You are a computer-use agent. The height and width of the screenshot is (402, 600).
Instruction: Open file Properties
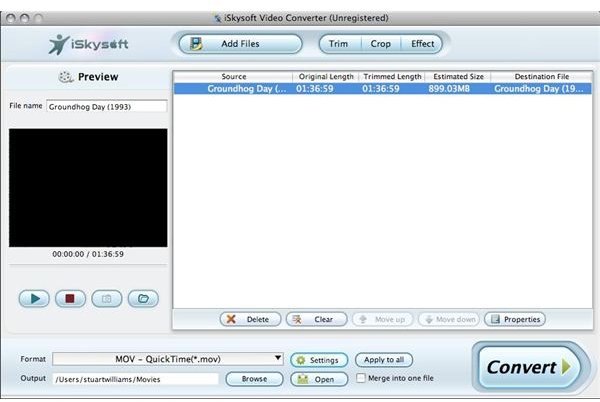pos(515,319)
